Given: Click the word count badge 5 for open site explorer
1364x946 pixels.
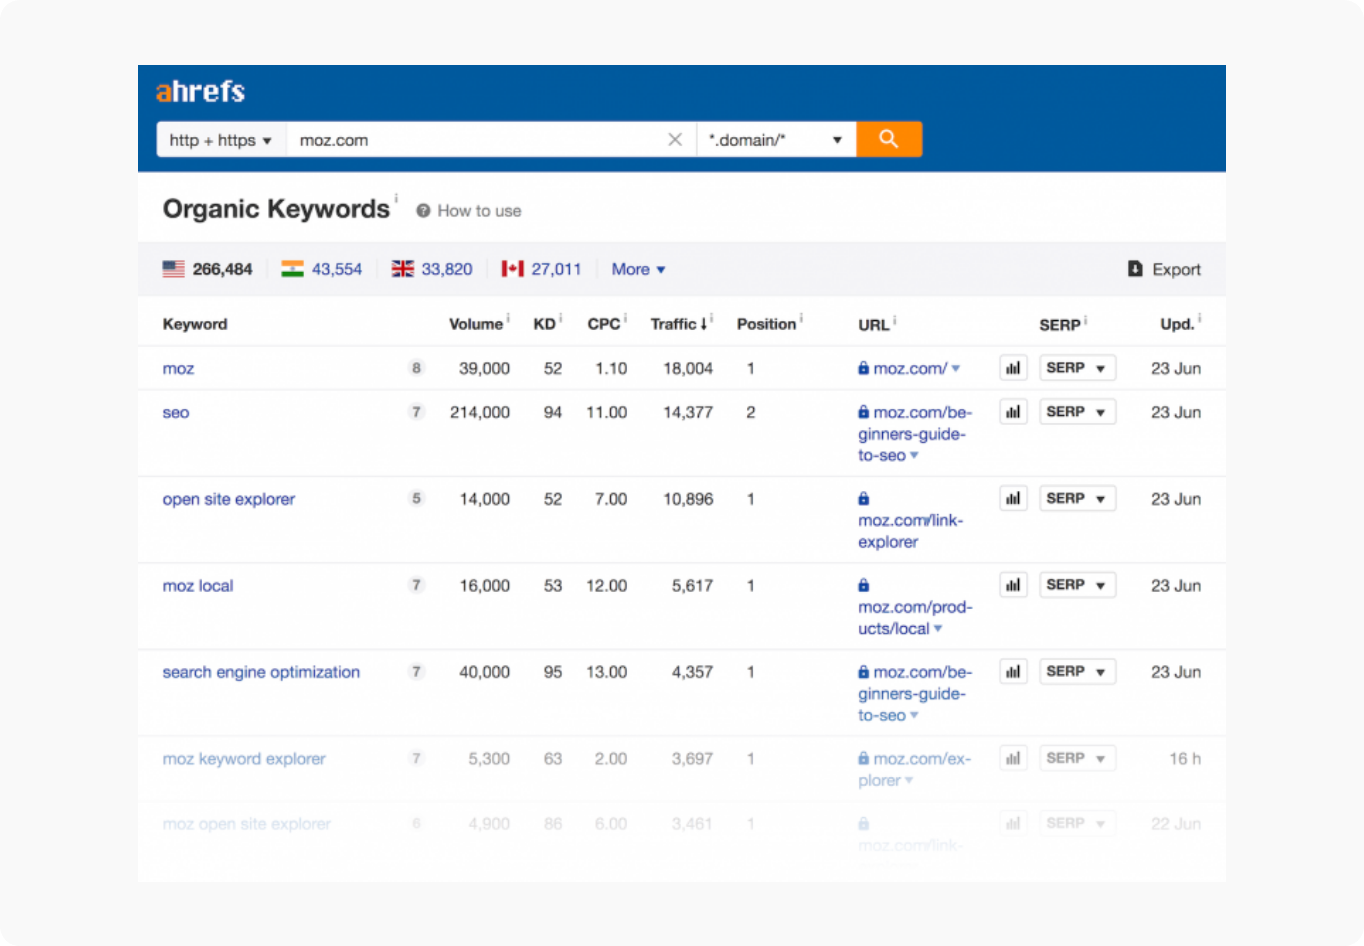Looking at the screenshot, I should (x=416, y=498).
